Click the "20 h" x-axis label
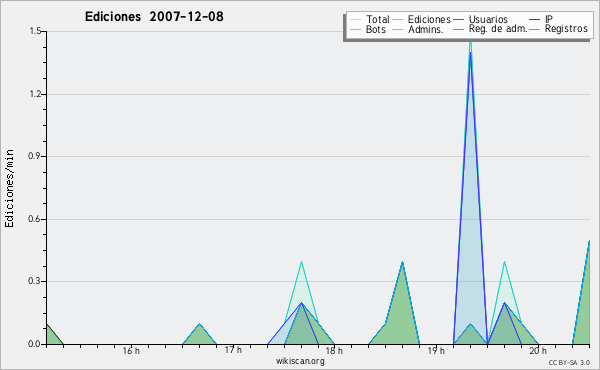This screenshot has height=370, width=600. 538,351
